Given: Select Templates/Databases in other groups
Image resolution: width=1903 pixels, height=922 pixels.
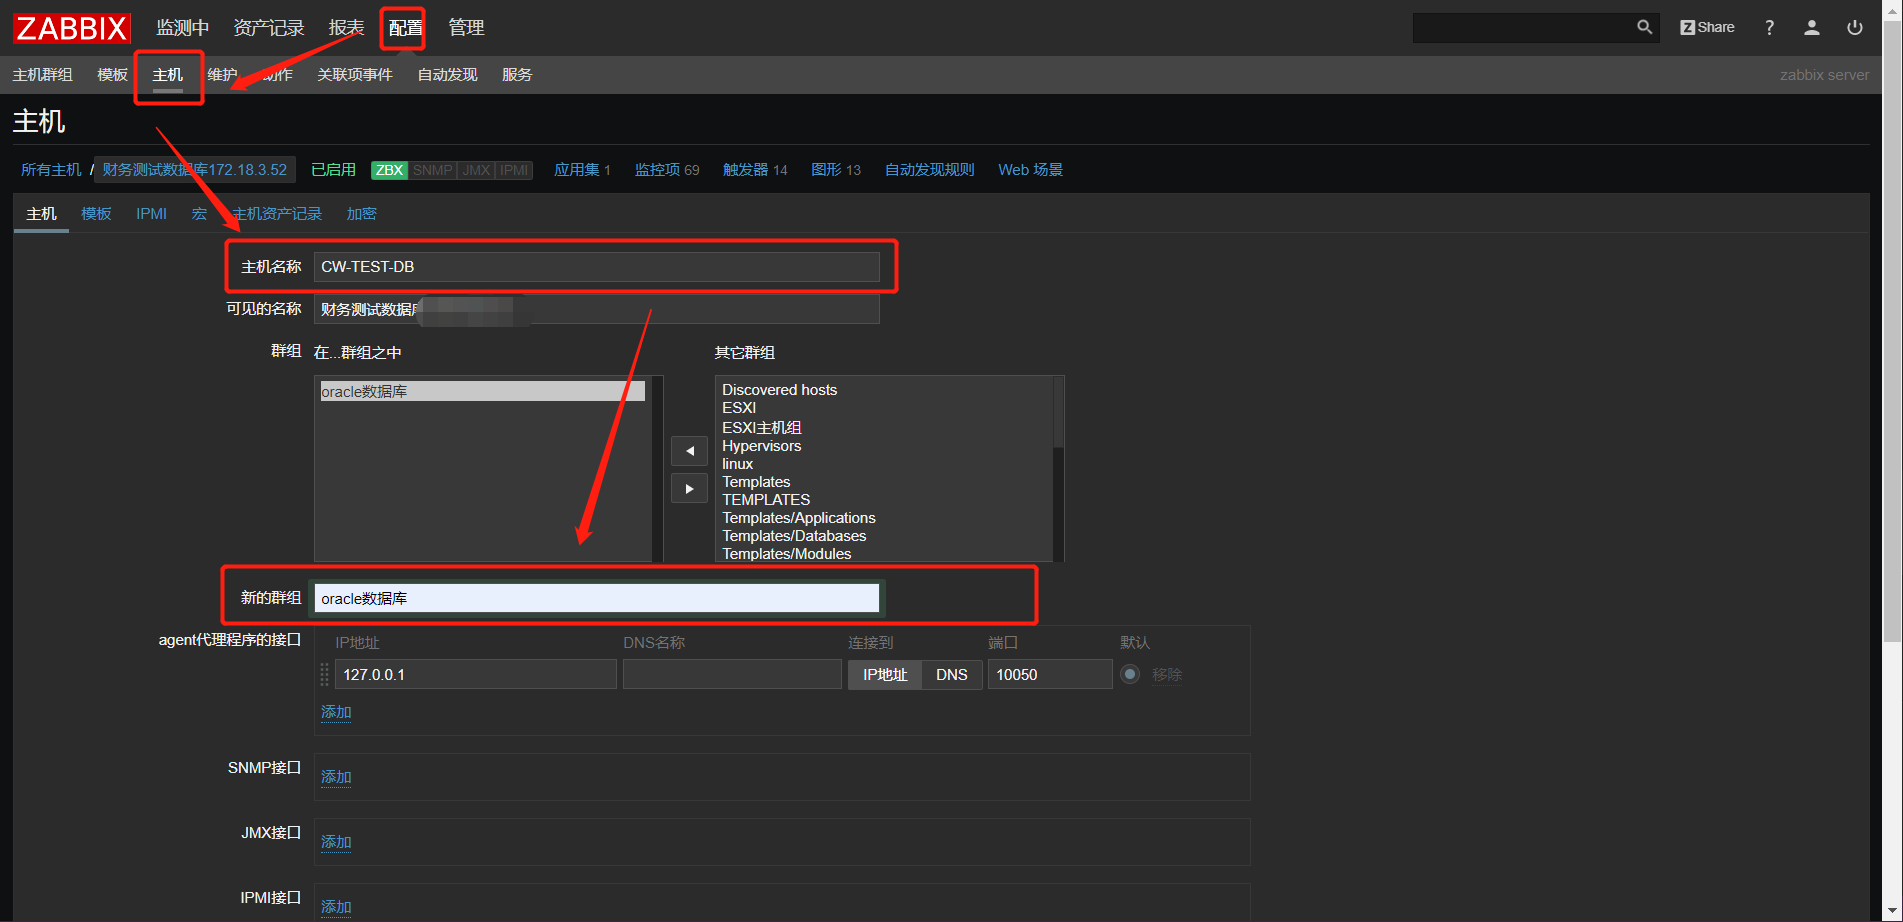Looking at the screenshot, I should pyautogui.click(x=795, y=536).
